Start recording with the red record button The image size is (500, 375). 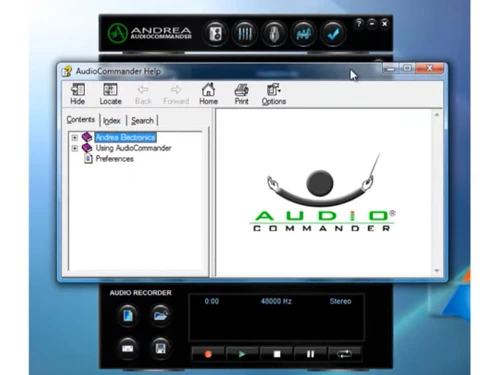click(x=208, y=354)
